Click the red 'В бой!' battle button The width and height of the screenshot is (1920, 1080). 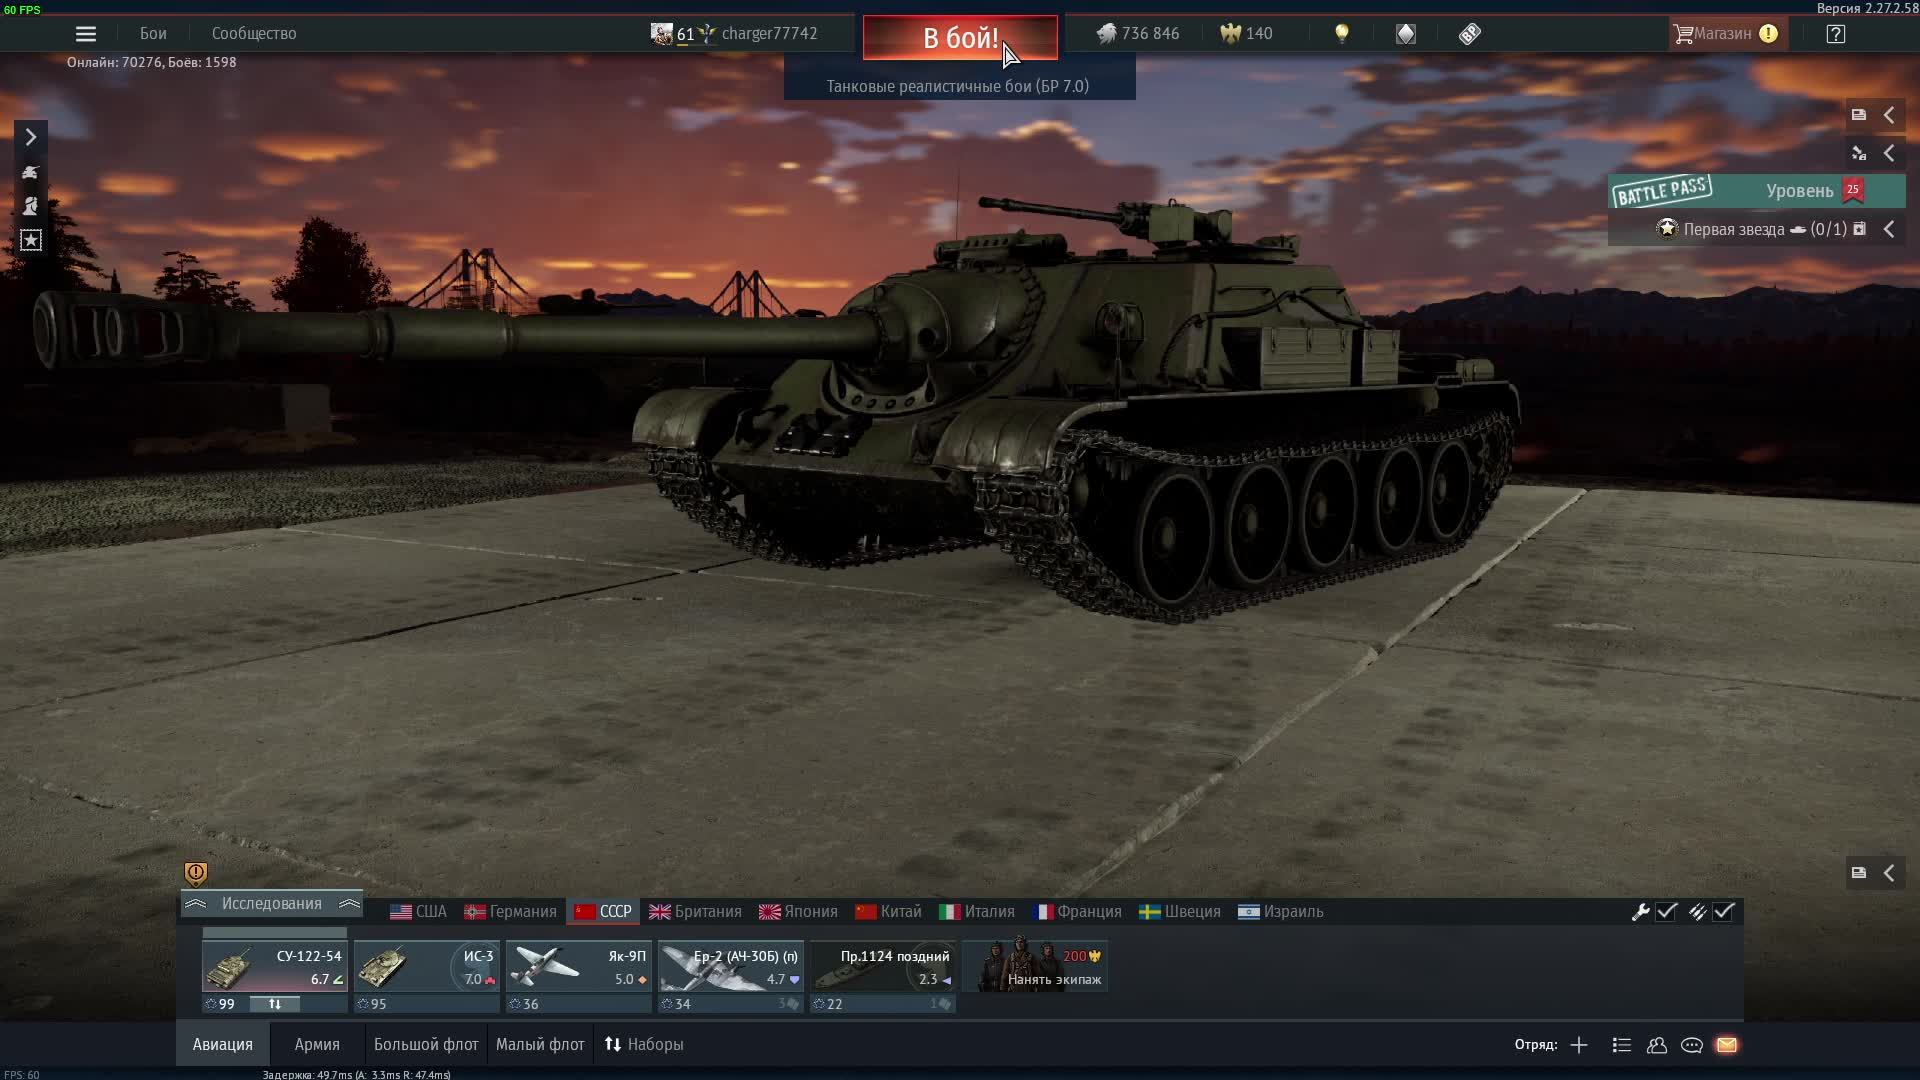959,38
